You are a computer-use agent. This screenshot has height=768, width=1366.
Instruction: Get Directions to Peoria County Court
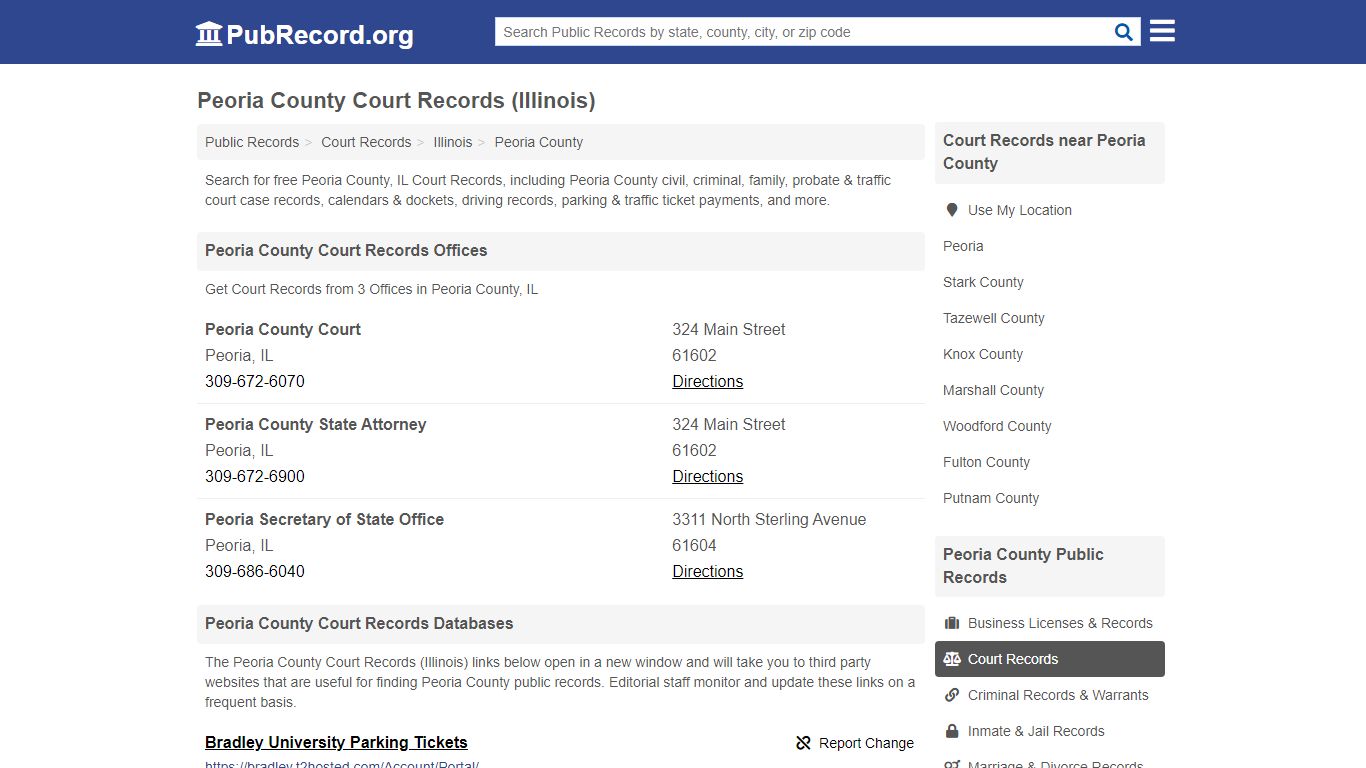707,381
